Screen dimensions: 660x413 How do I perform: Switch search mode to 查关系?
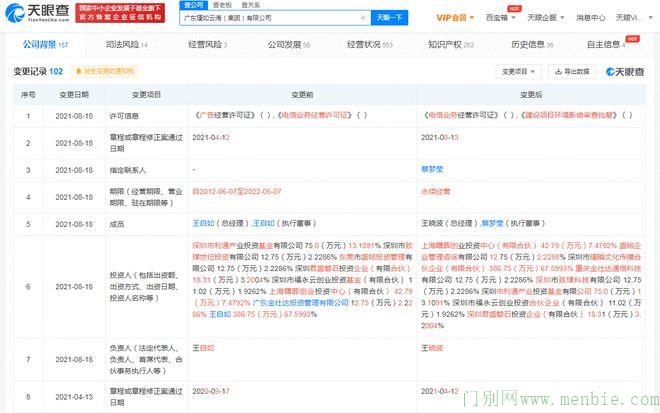(x=264, y=4)
